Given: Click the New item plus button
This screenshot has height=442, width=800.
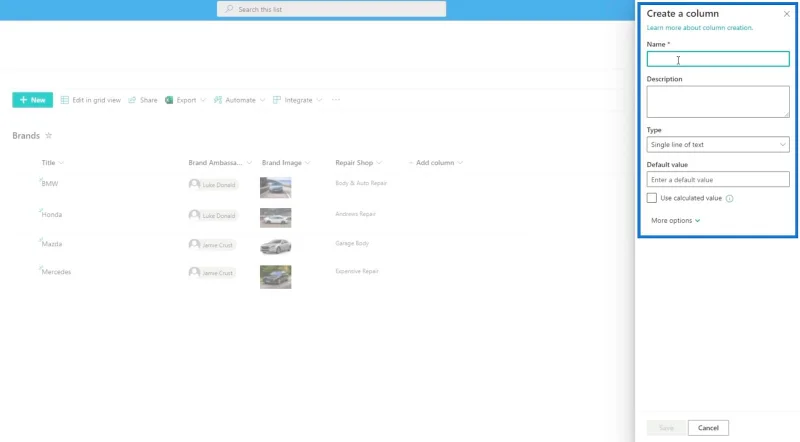Looking at the screenshot, I should 32,100.
